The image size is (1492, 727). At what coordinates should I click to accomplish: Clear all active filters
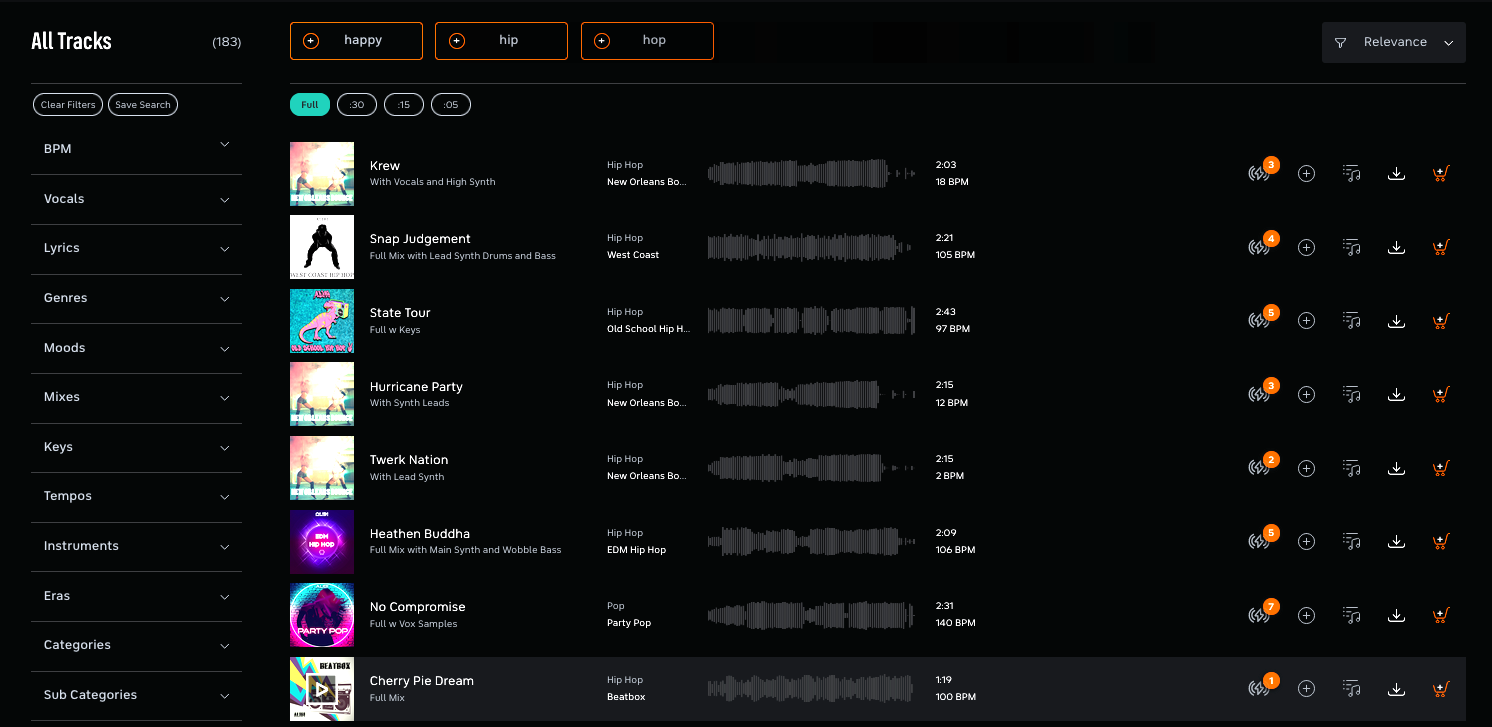67,104
